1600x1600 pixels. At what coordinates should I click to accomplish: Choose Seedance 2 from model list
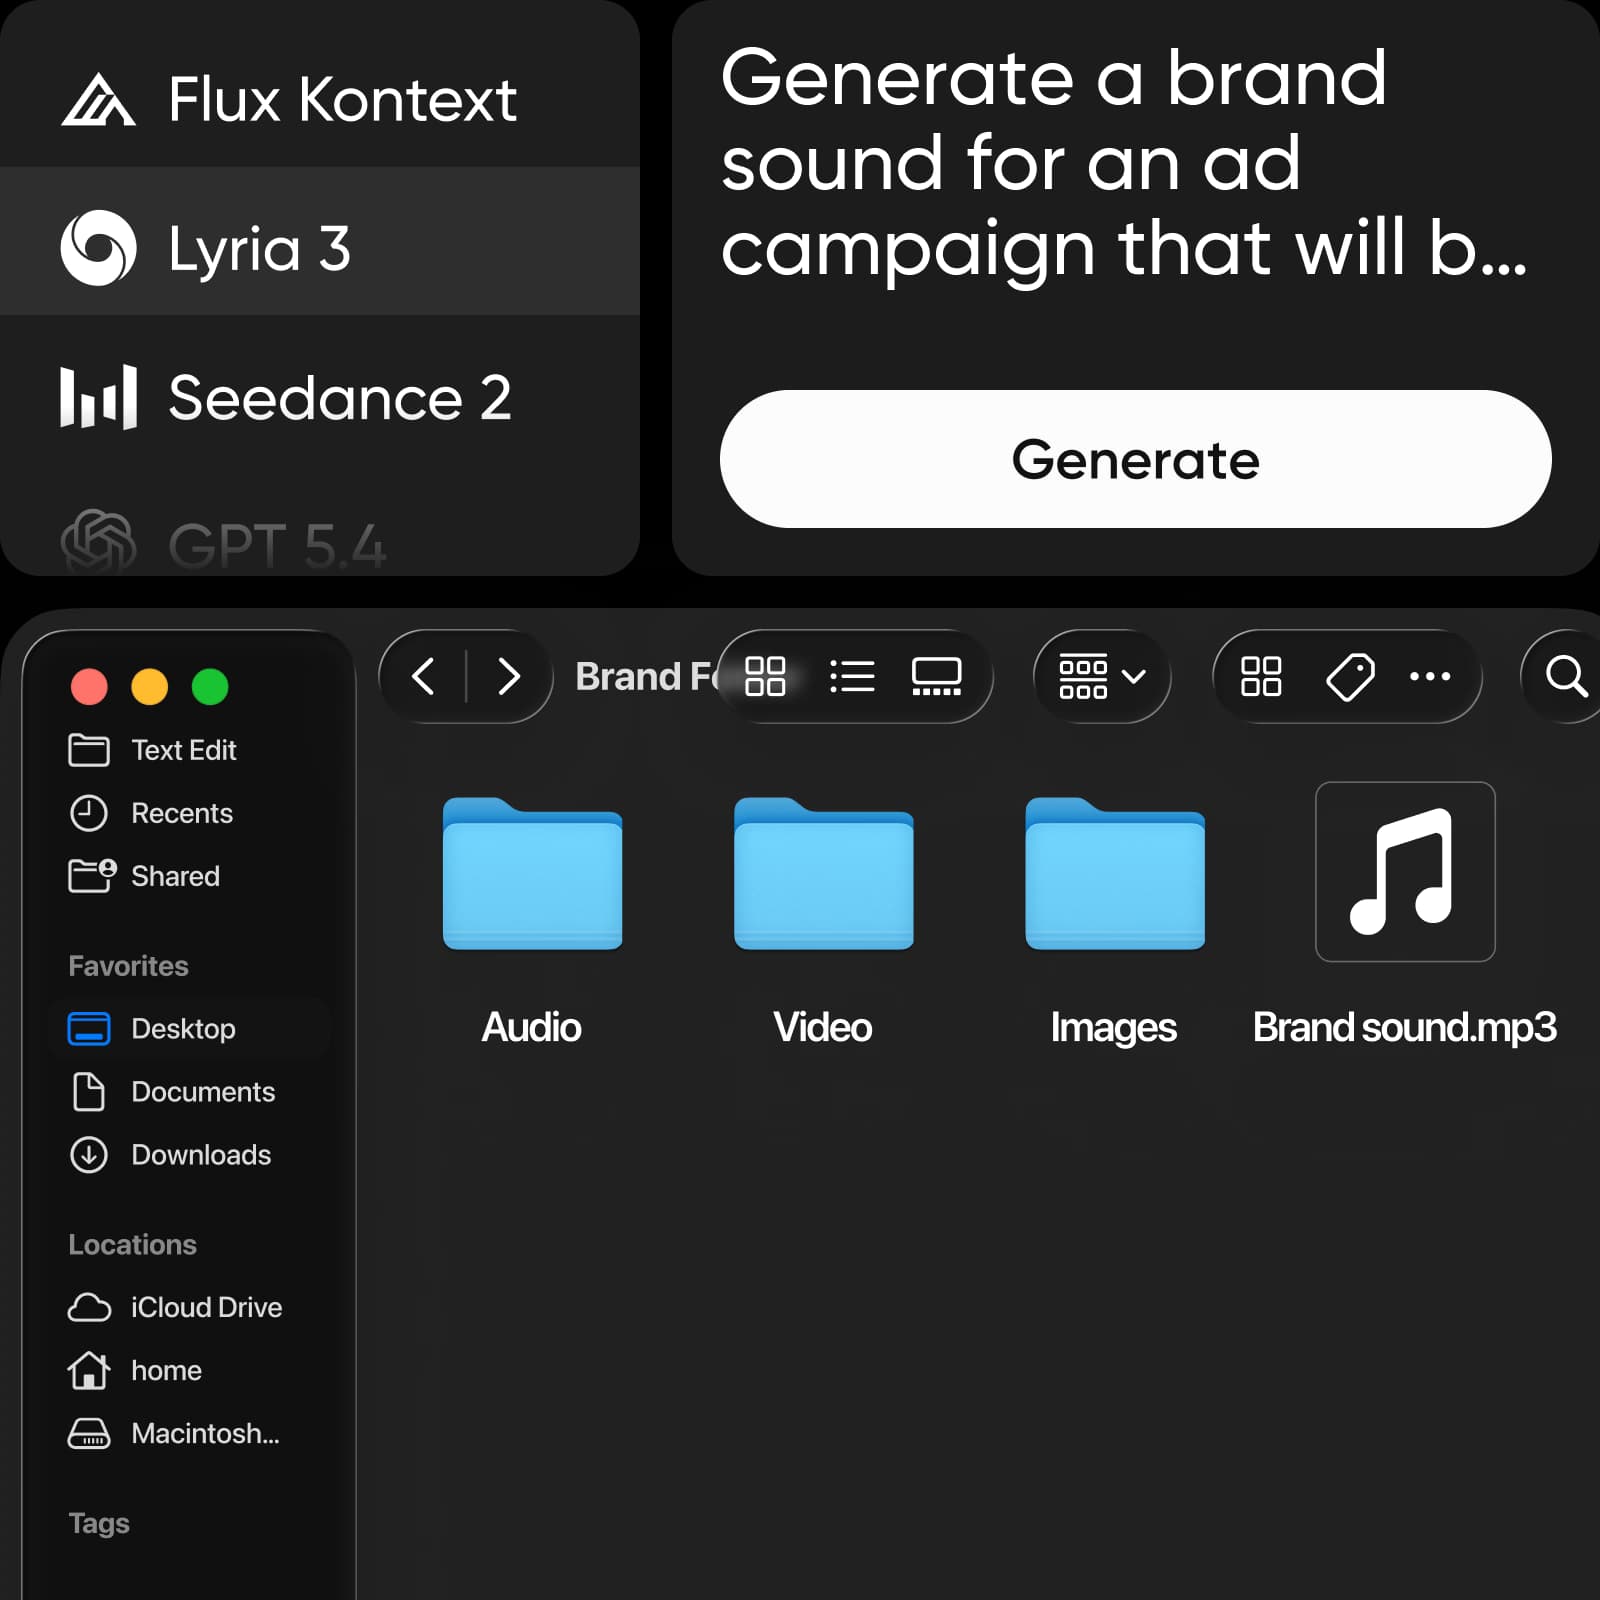(320, 398)
